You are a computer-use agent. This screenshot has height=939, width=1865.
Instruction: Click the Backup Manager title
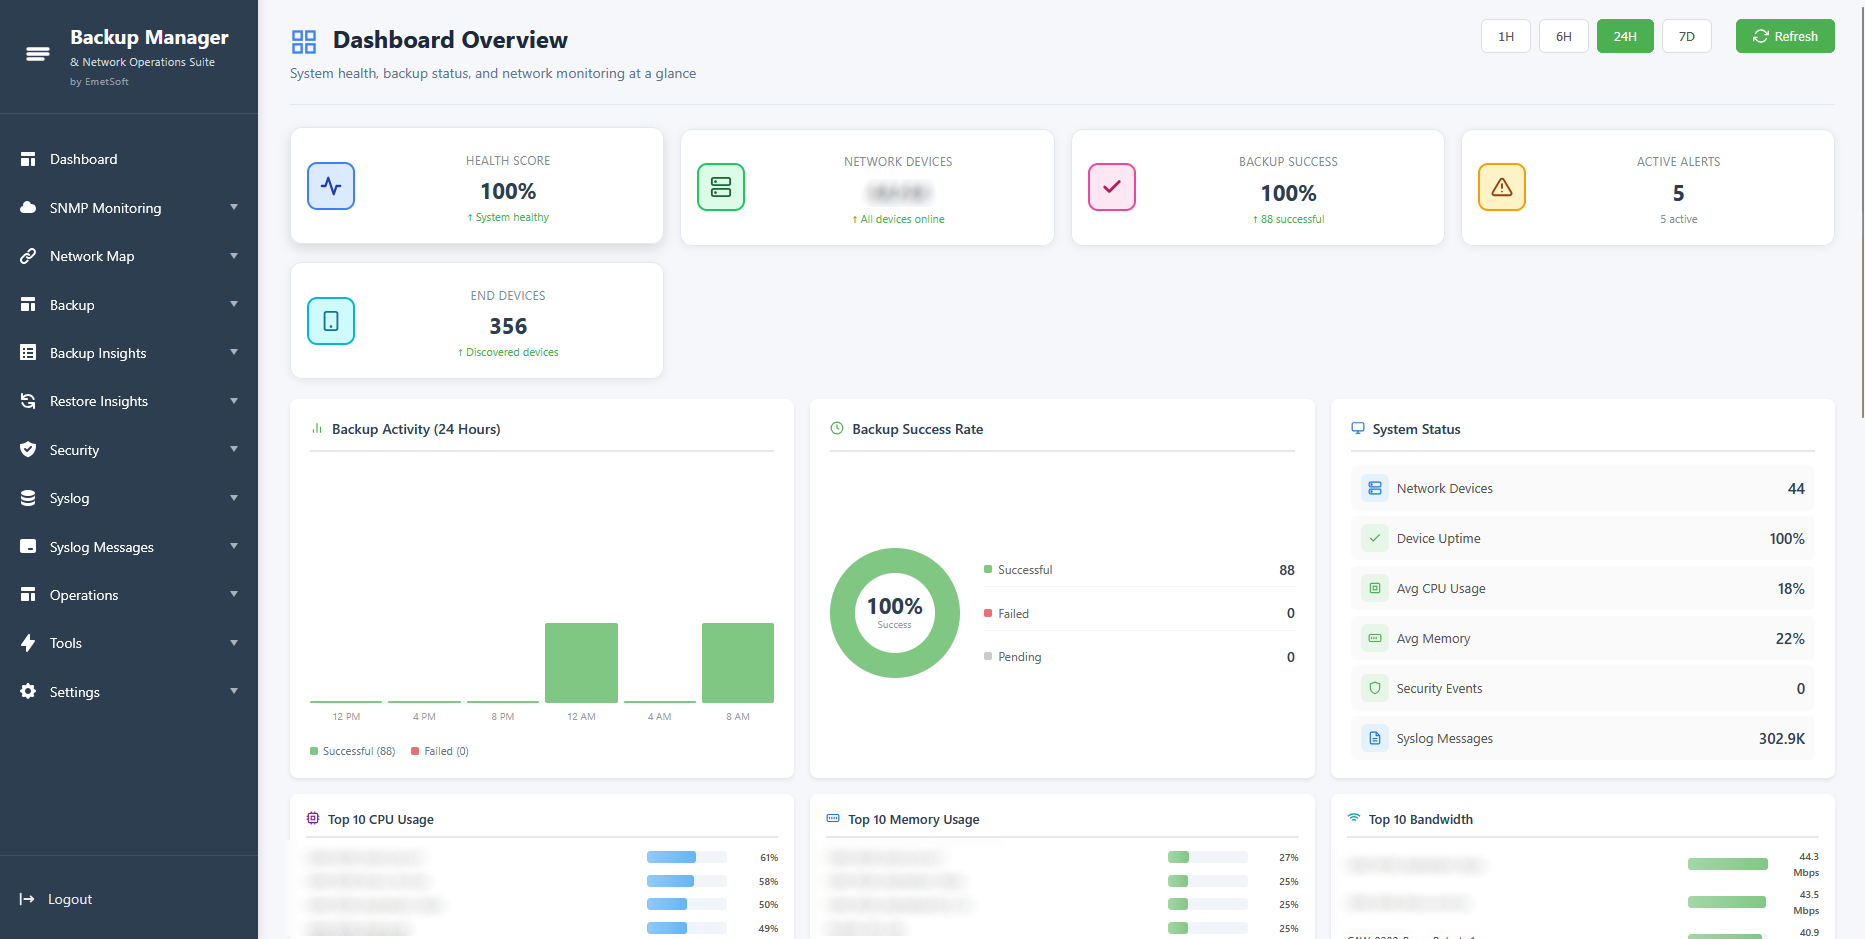click(x=149, y=37)
